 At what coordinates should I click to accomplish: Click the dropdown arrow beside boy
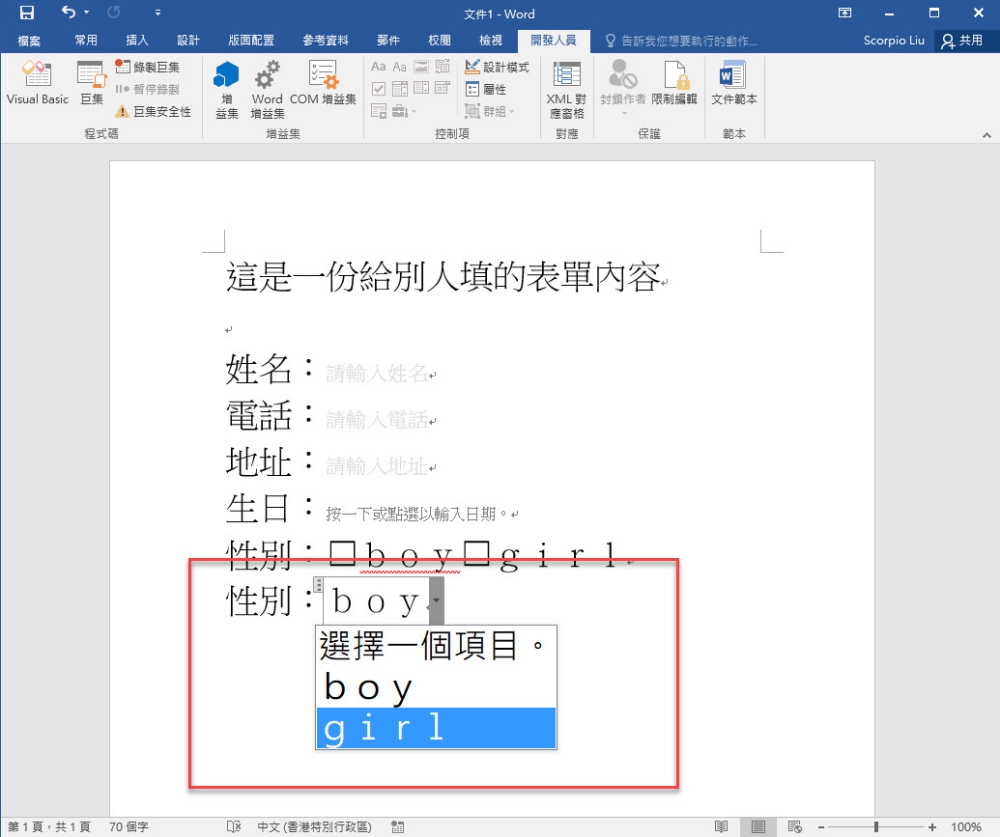(x=435, y=602)
